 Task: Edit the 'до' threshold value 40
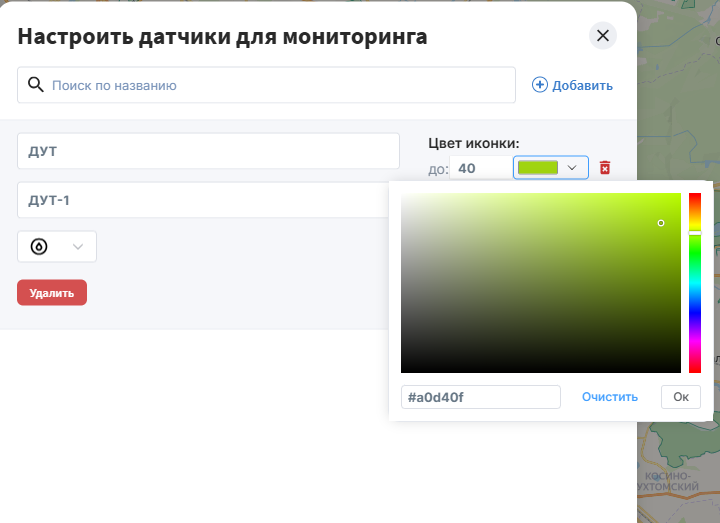pyautogui.click(x=481, y=168)
